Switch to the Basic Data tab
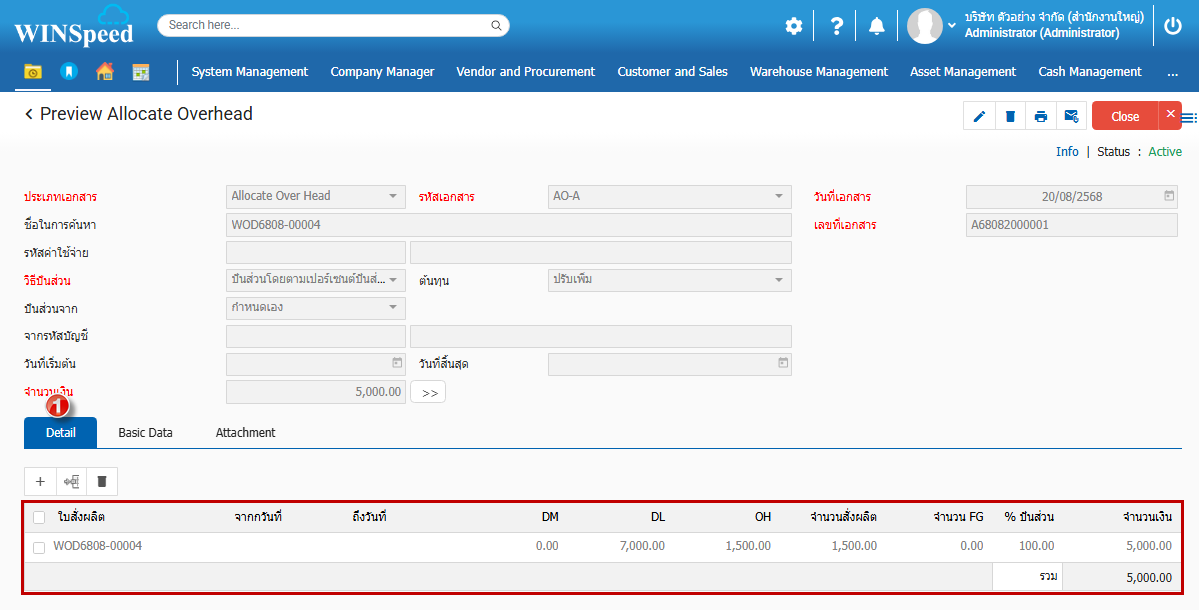This screenshot has width=1199, height=610. tap(145, 433)
